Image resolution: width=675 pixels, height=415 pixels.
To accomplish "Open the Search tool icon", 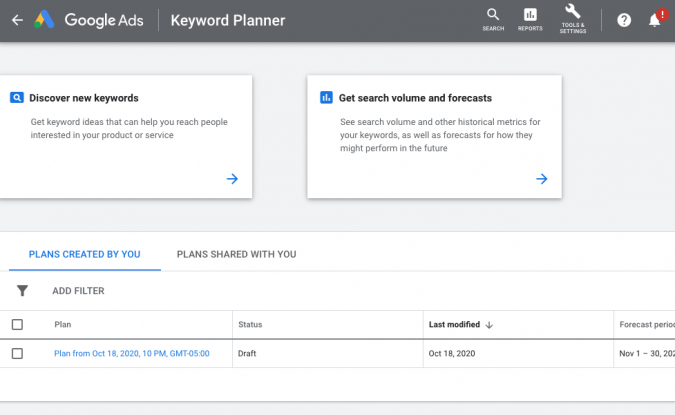I will (493, 19).
